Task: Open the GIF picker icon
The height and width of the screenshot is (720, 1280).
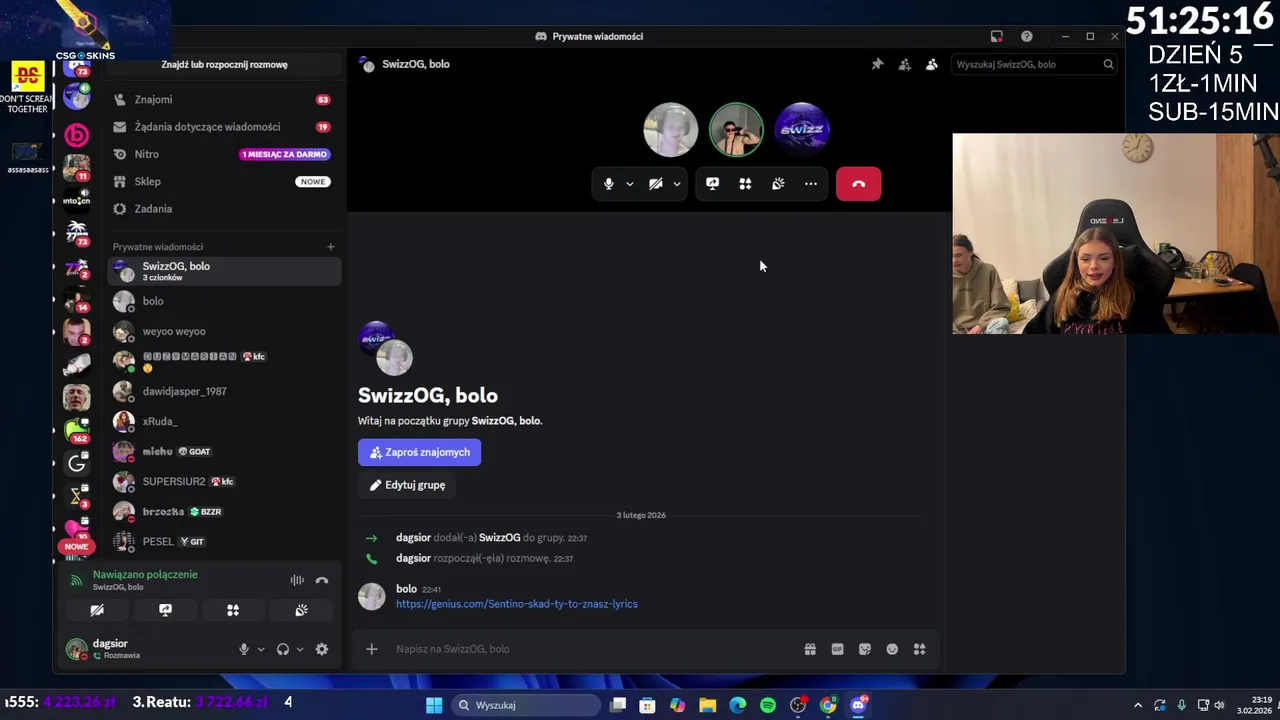Action: coord(837,649)
